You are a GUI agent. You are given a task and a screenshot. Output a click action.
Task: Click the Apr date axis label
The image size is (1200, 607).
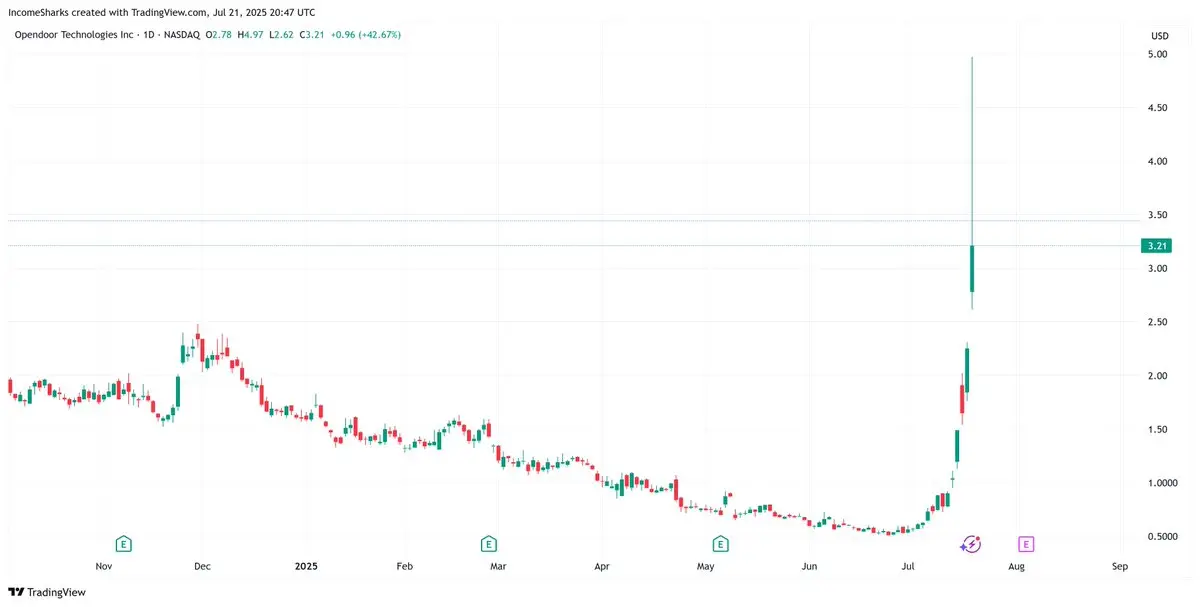tap(602, 566)
